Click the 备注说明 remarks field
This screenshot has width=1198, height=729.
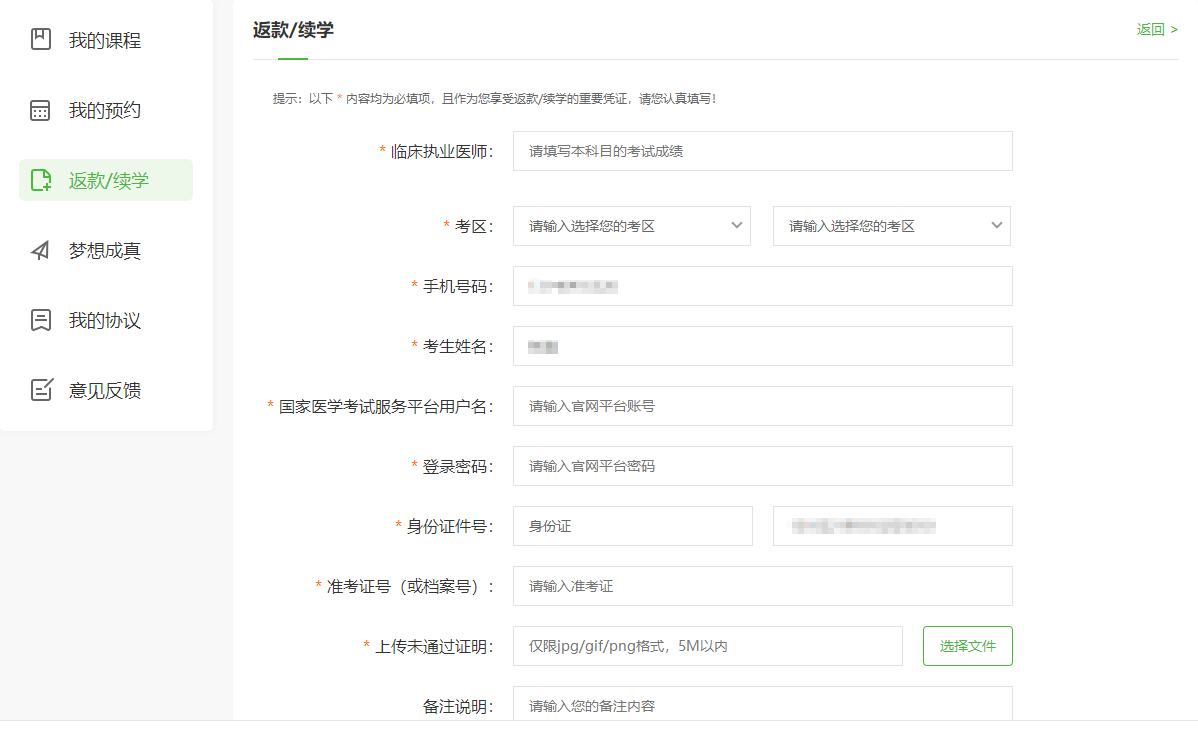pyautogui.click(x=762, y=704)
